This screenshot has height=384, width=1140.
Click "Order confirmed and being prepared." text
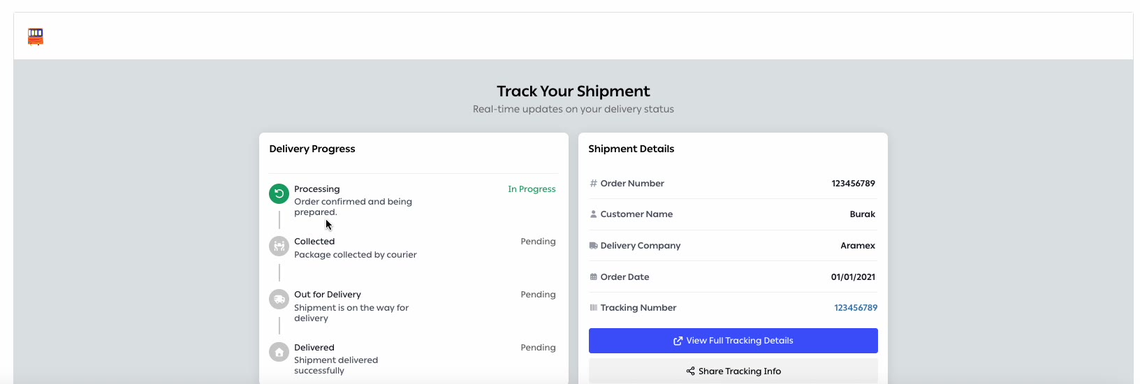[x=353, y=207]
